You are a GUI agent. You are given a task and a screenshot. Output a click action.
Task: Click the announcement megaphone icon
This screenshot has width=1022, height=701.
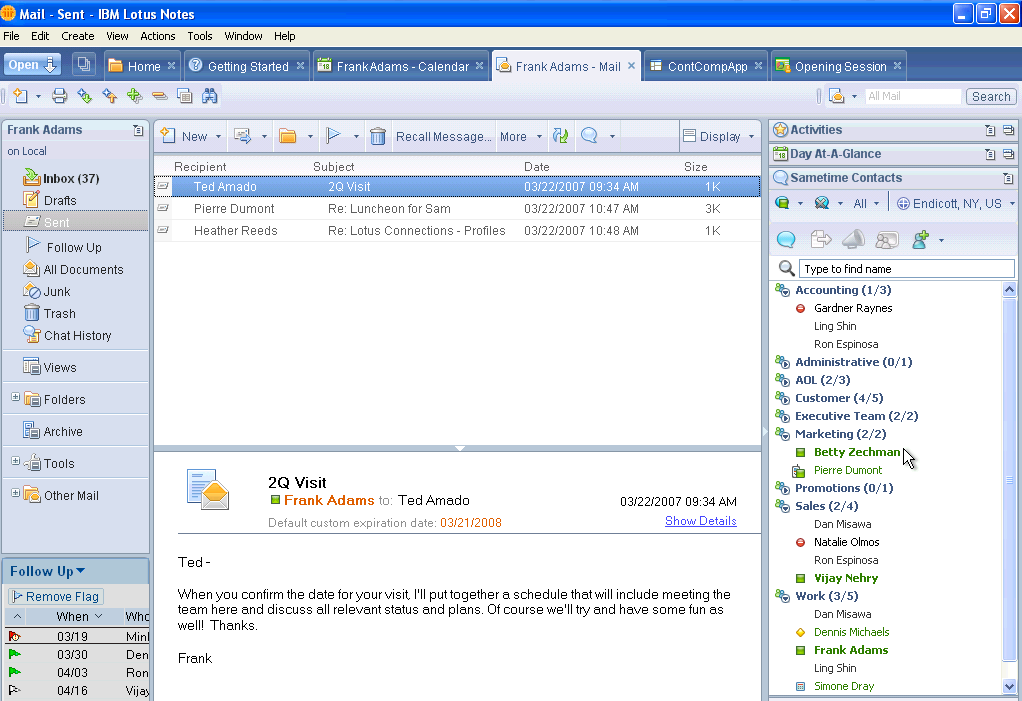[853, 239]
